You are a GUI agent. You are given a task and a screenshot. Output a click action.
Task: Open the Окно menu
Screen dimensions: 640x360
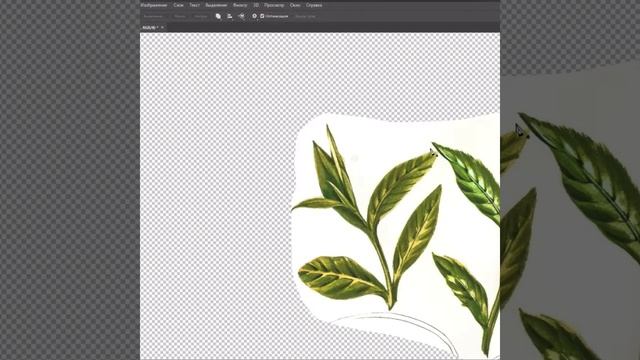295,5
